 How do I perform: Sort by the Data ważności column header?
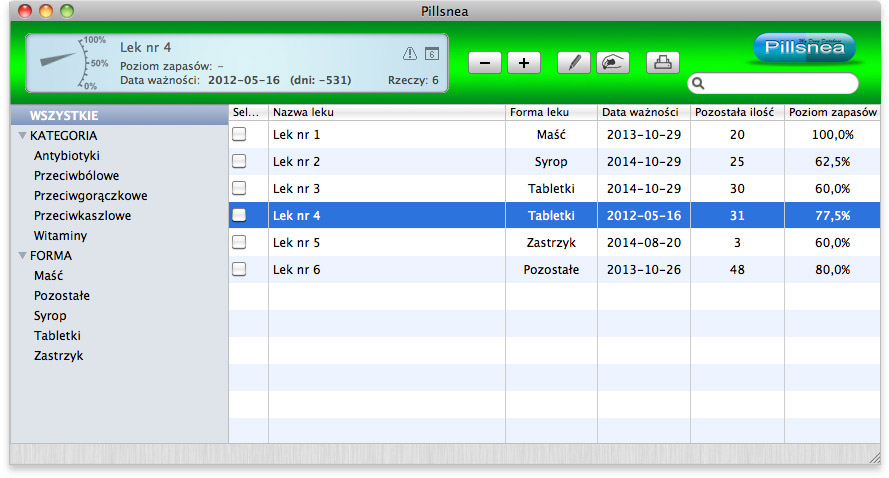[644, 112]
